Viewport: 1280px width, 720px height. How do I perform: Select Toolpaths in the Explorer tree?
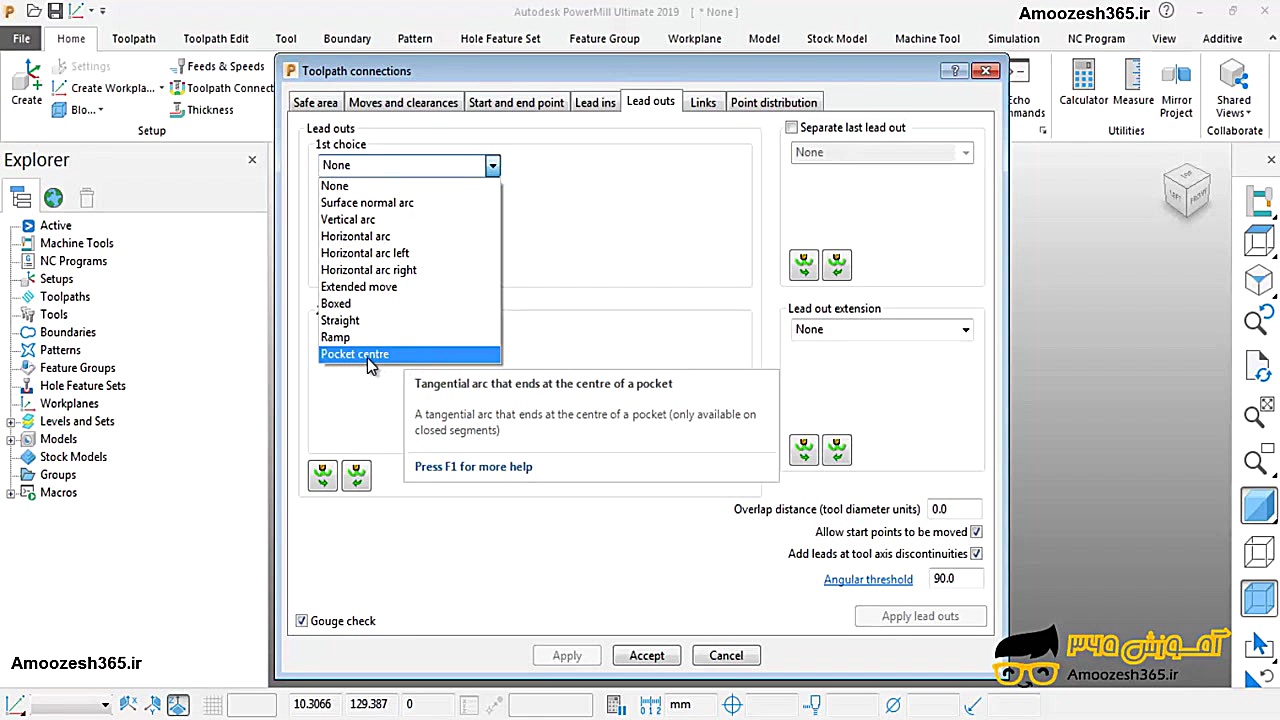pyautogui.click(x=65, y=297)
